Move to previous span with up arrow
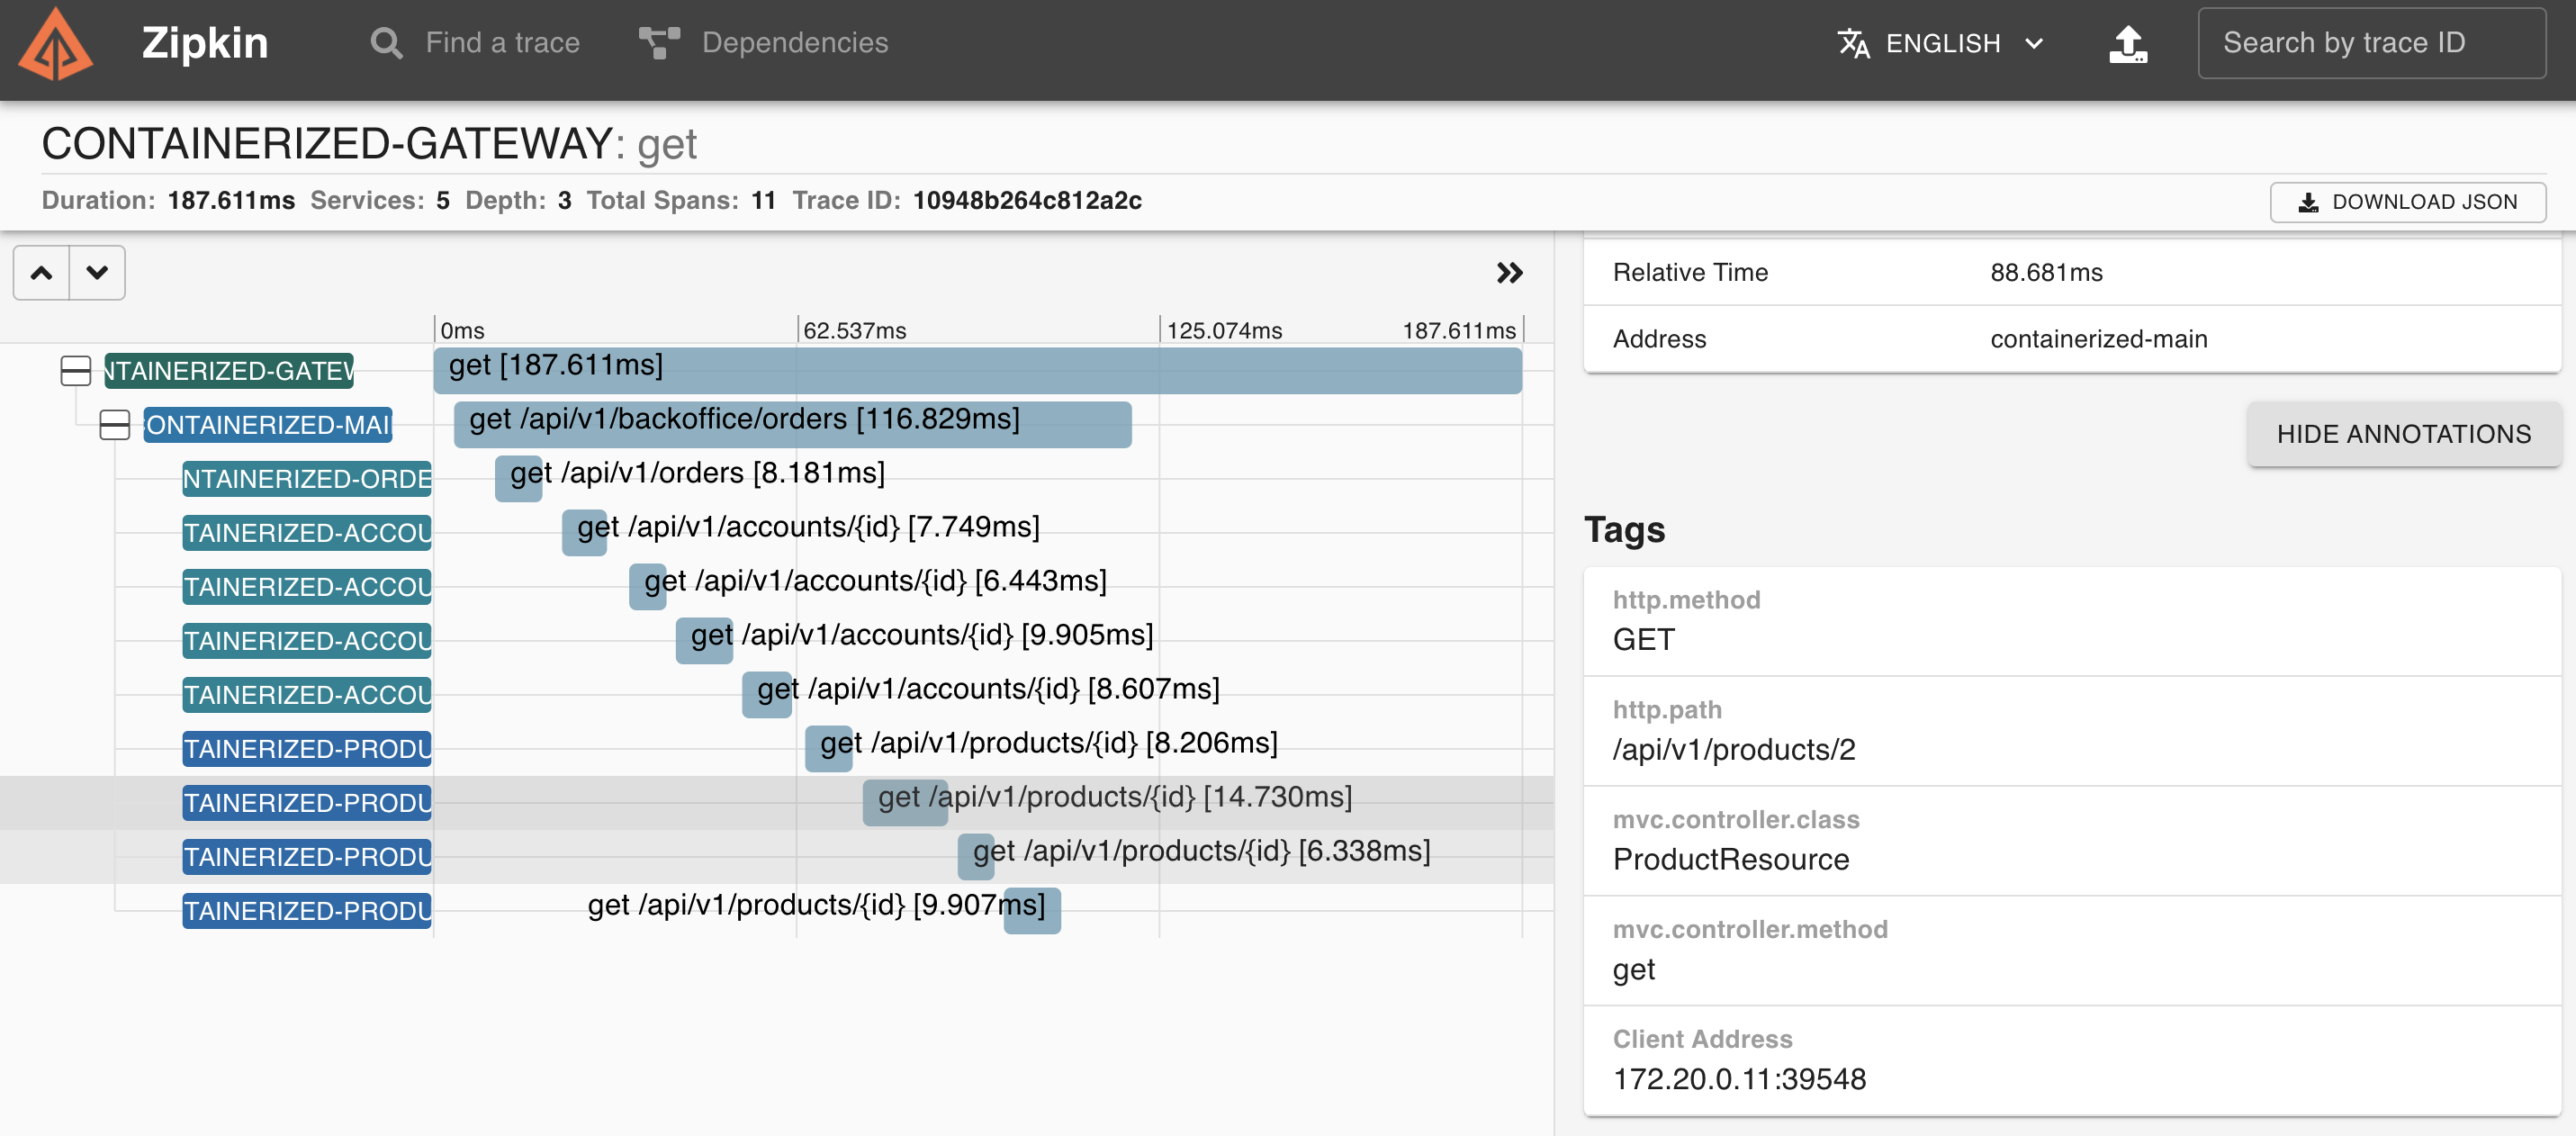 point(41,272)
